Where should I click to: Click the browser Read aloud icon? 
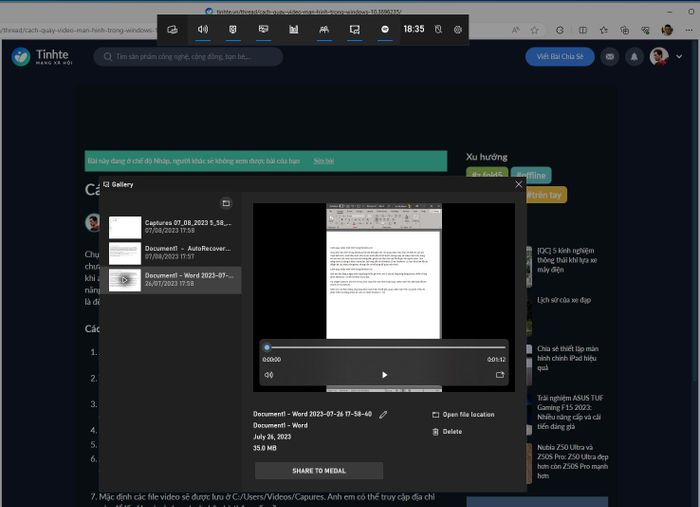point(515,30)
